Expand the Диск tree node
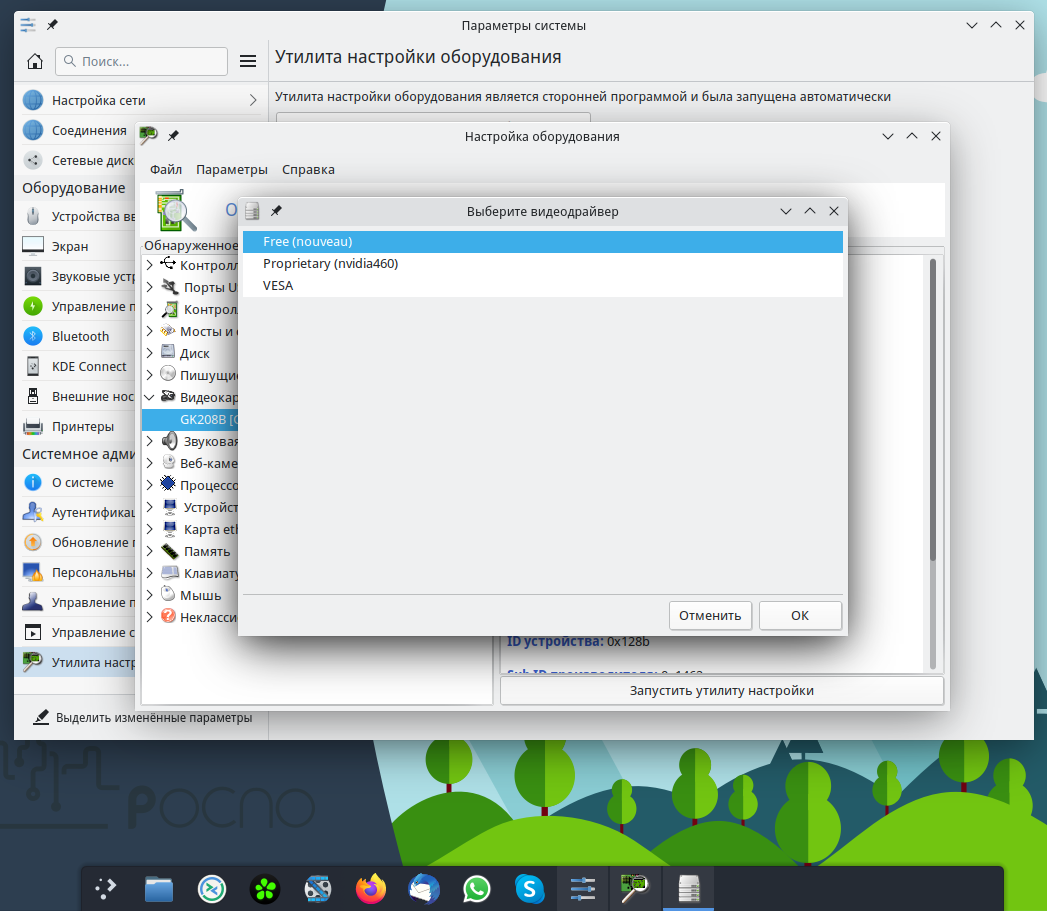The image size is (1047, 911). (x=150, y=353)
